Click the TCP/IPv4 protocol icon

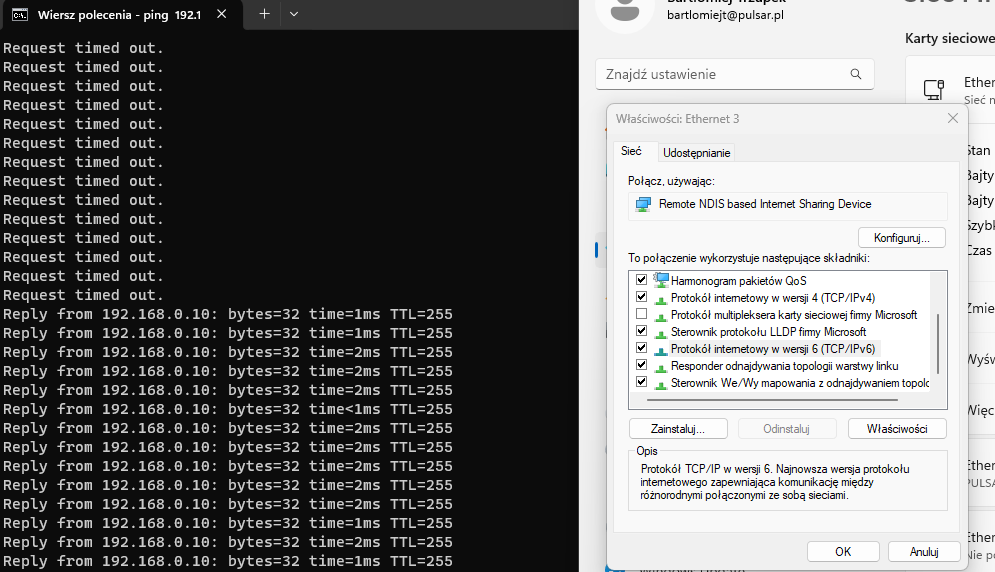(661, 298)
